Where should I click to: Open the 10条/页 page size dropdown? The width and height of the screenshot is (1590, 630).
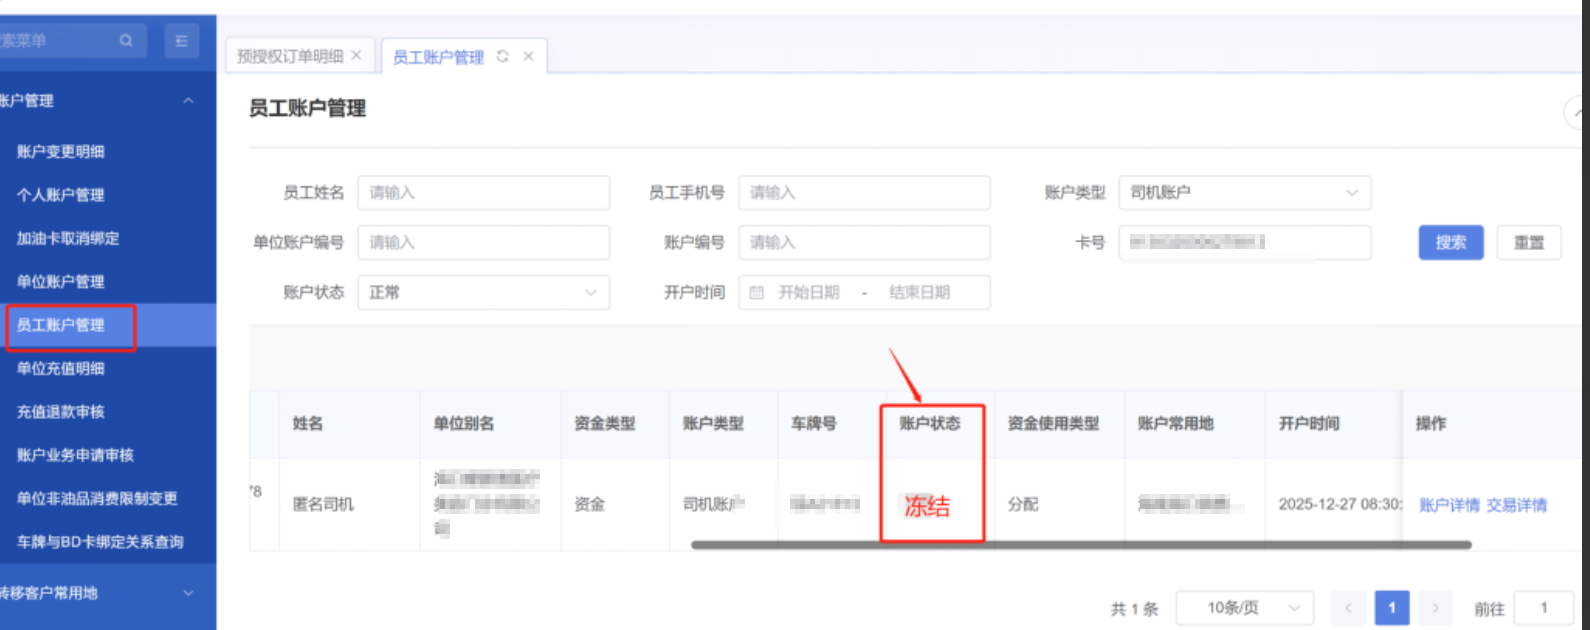1244,608
